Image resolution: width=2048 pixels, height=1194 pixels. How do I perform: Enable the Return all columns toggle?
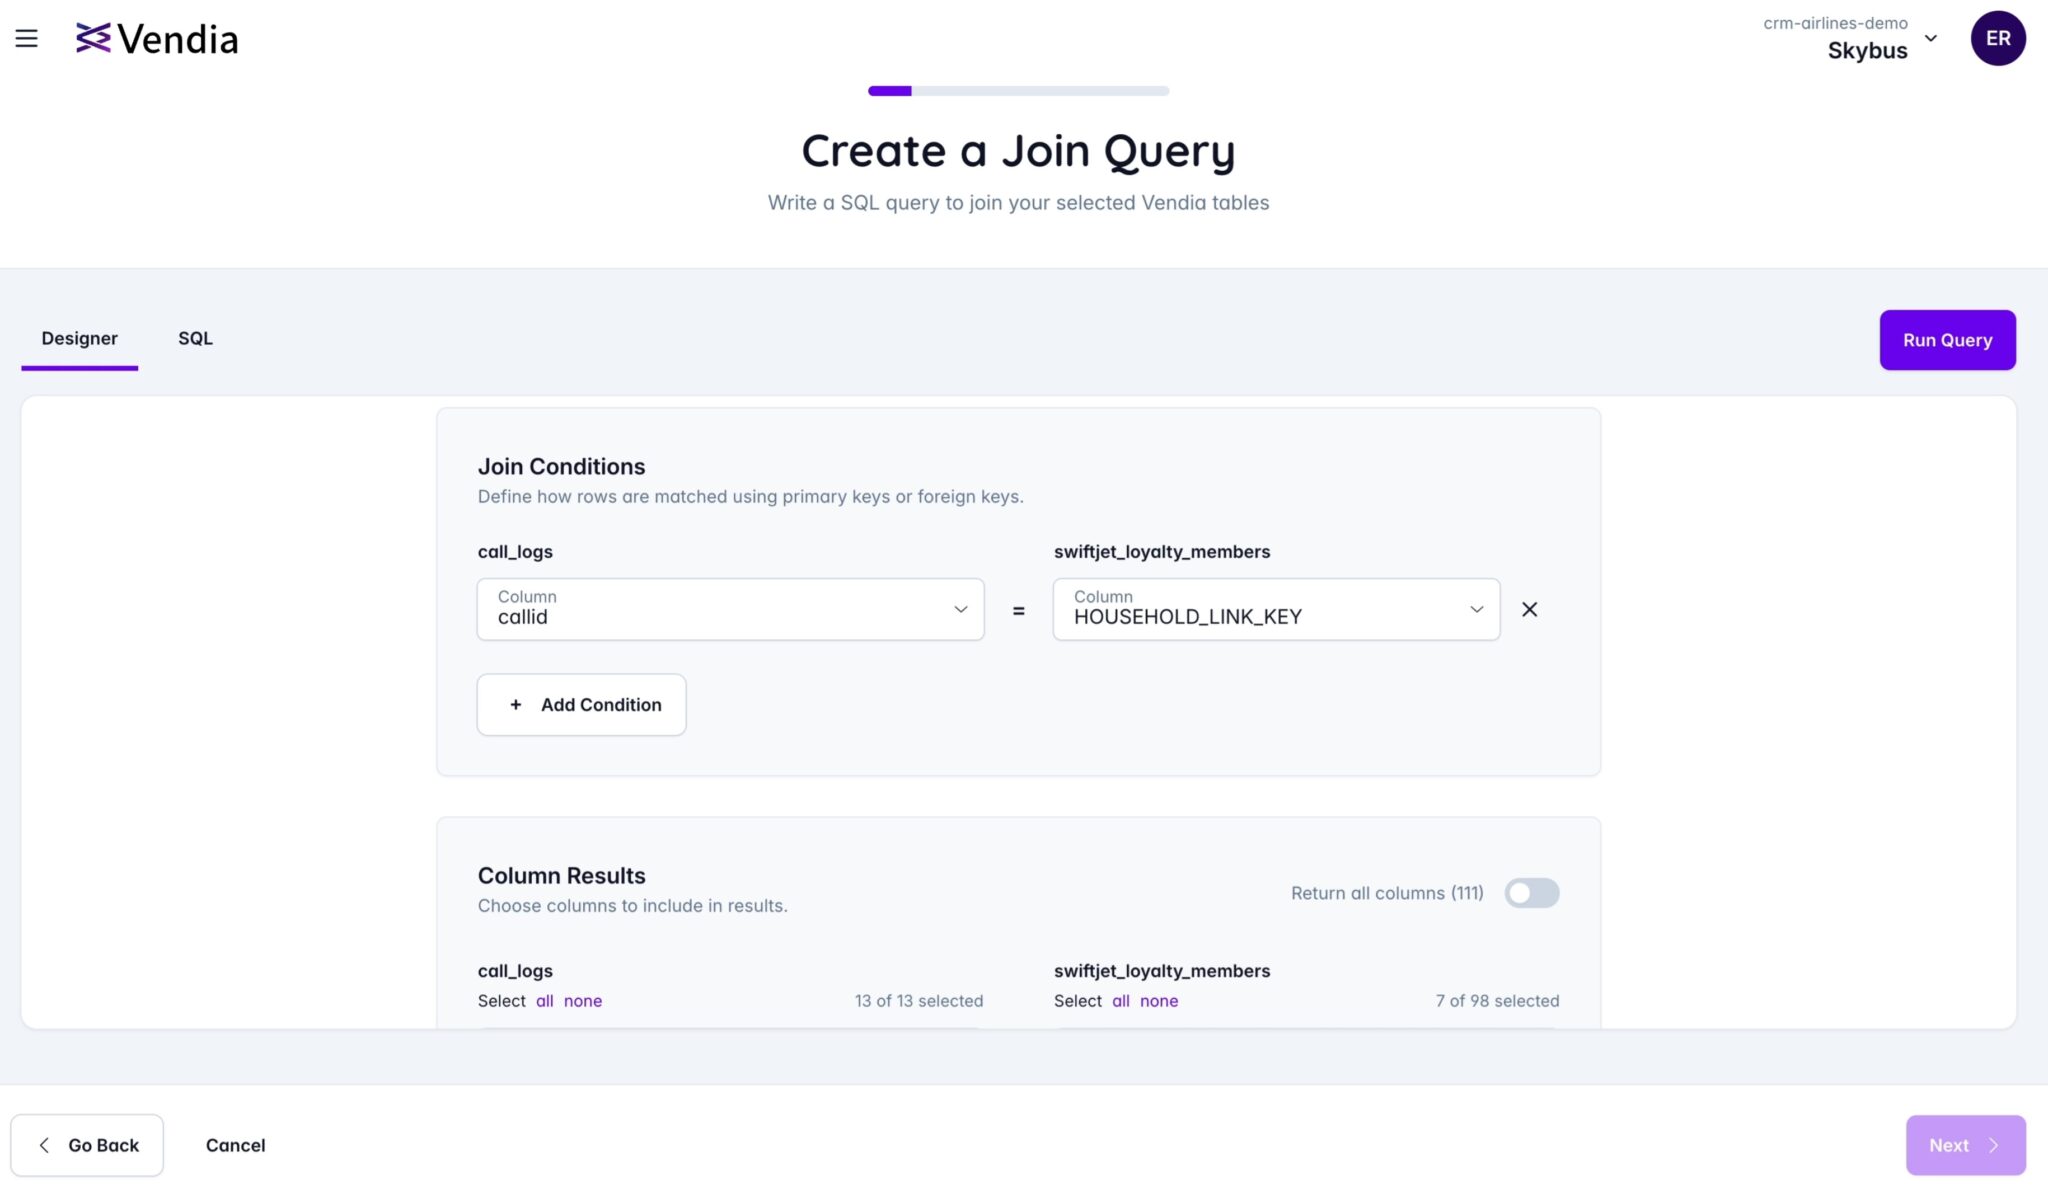1532,892
